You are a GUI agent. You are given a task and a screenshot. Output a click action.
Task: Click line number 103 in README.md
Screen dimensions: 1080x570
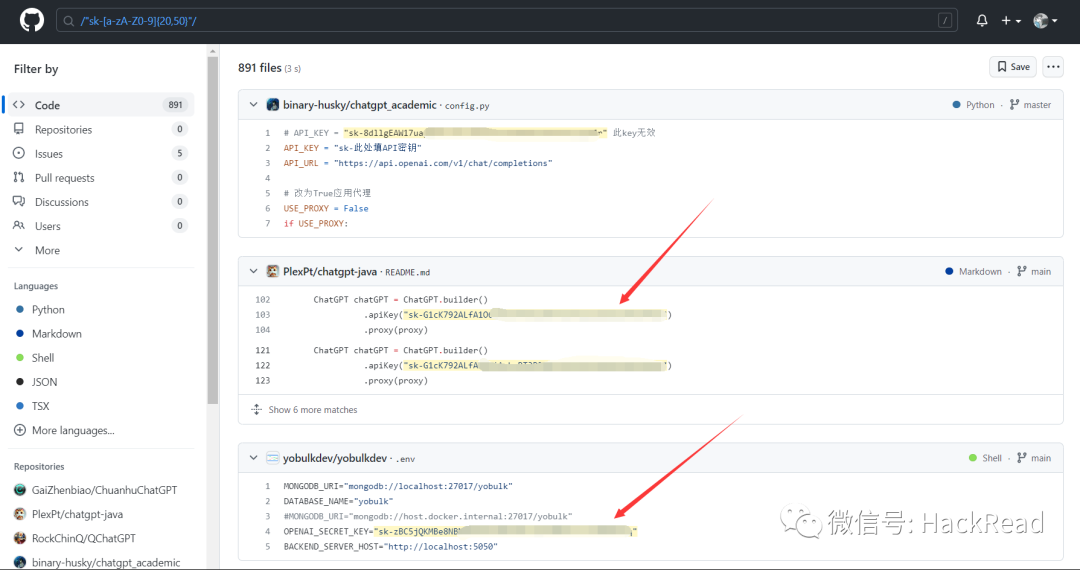pos(262,315)
